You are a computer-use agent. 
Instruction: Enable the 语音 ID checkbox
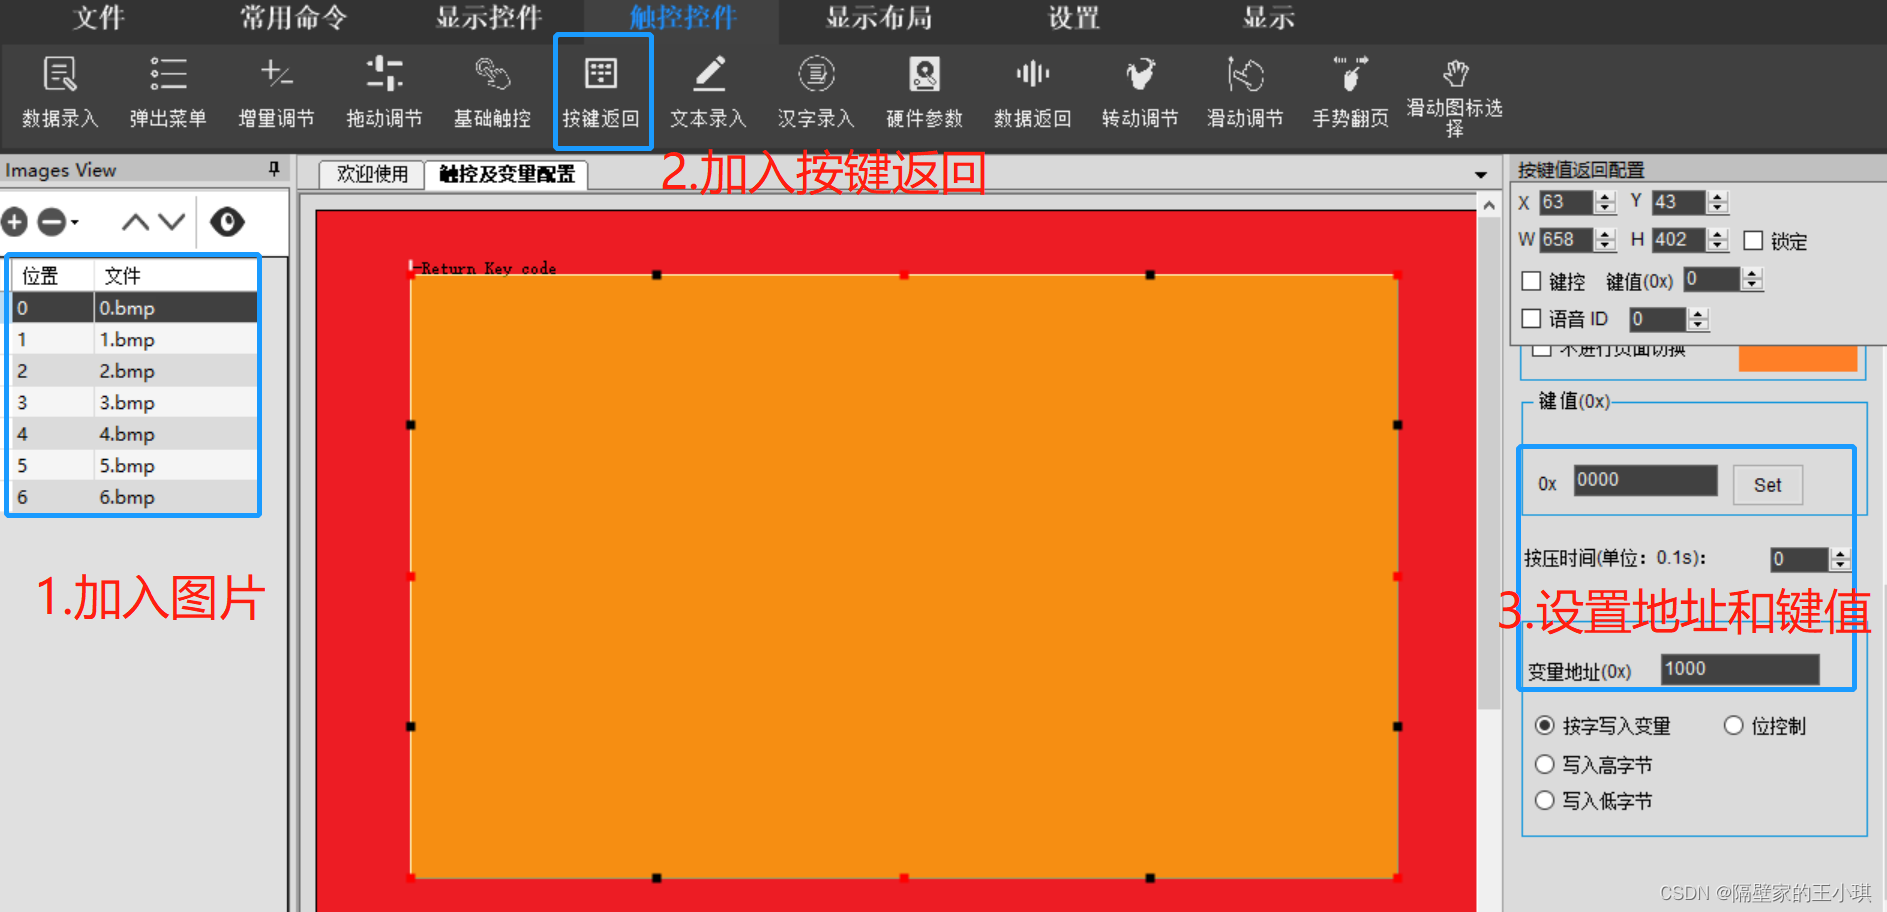coord(1531,319)
